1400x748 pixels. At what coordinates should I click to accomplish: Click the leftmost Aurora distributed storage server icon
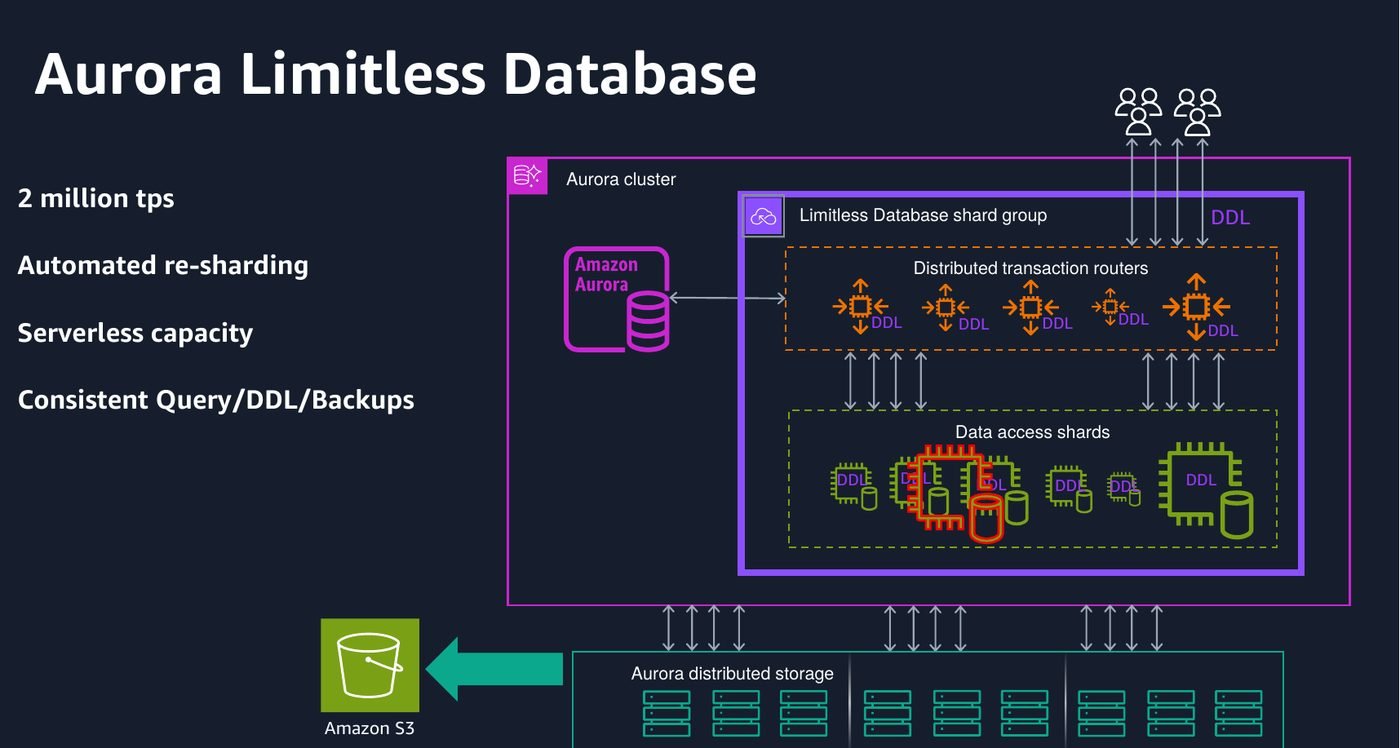(666, 712)
